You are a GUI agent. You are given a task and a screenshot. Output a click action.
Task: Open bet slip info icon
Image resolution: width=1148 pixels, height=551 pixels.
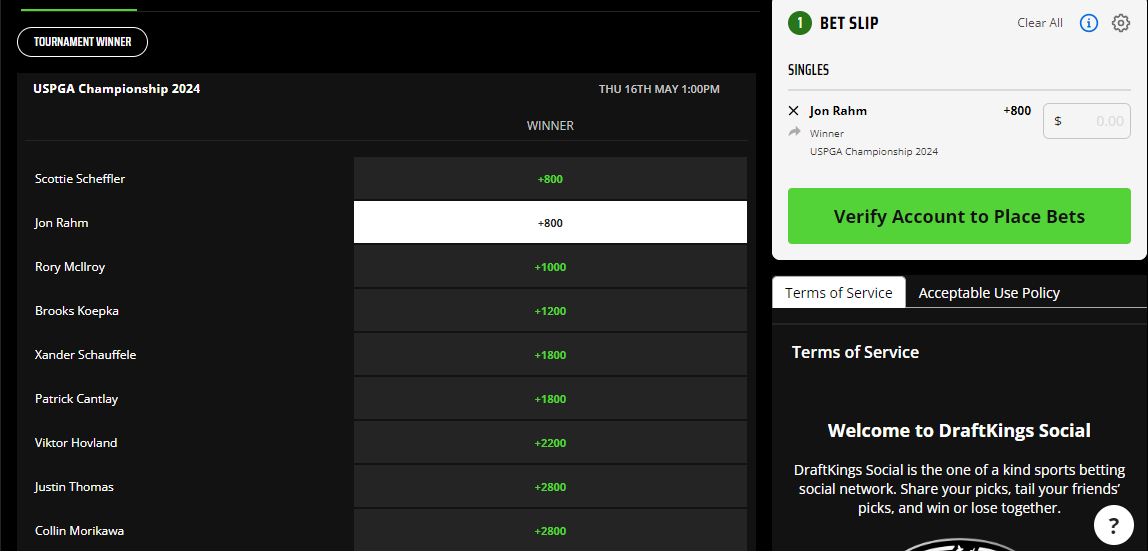click(x=1089, y=23)
